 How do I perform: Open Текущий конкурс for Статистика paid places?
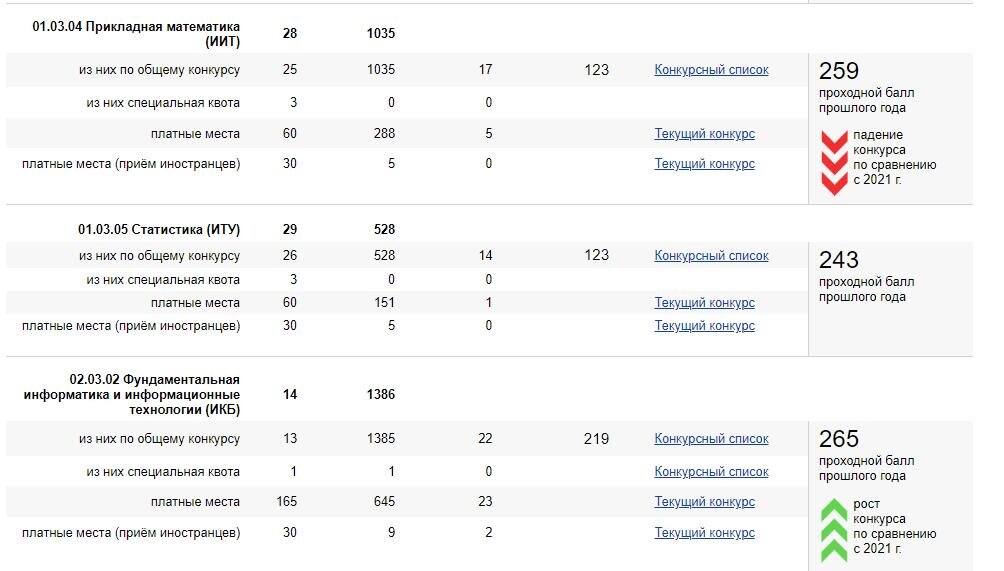click(x=704, y=303)
